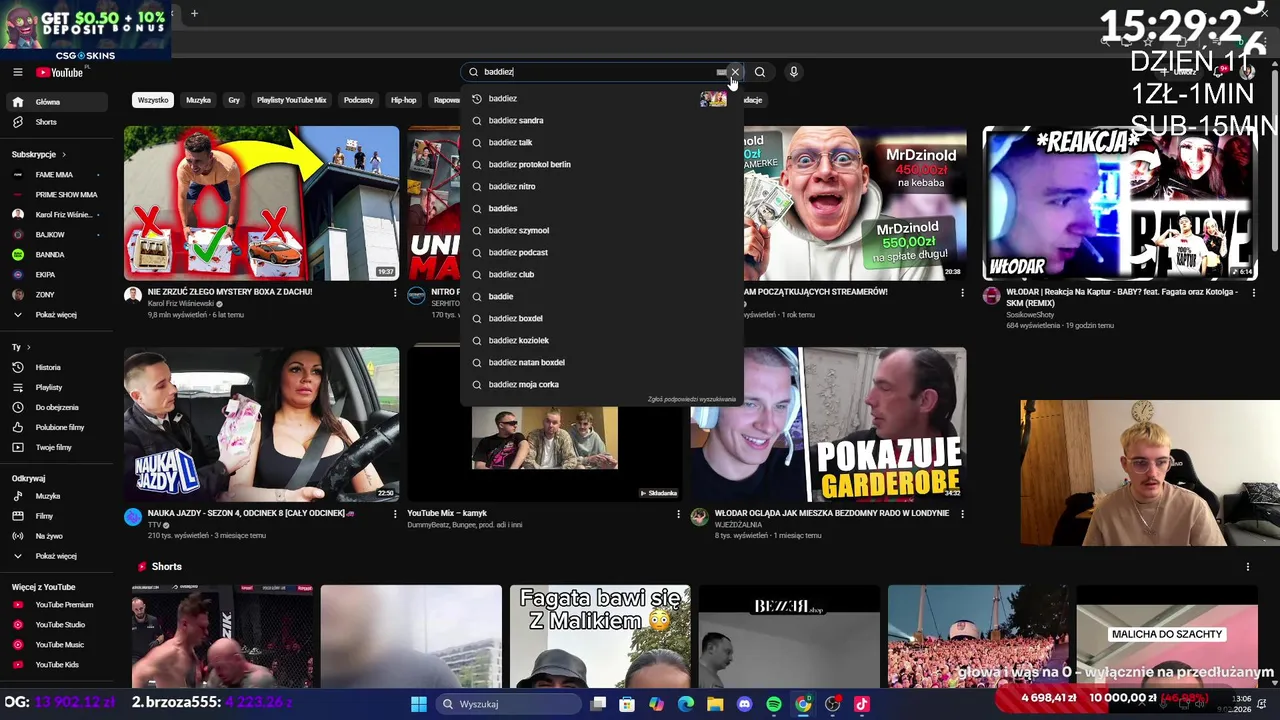Select the Podcasty filter chip

click(x=358, y=100)
